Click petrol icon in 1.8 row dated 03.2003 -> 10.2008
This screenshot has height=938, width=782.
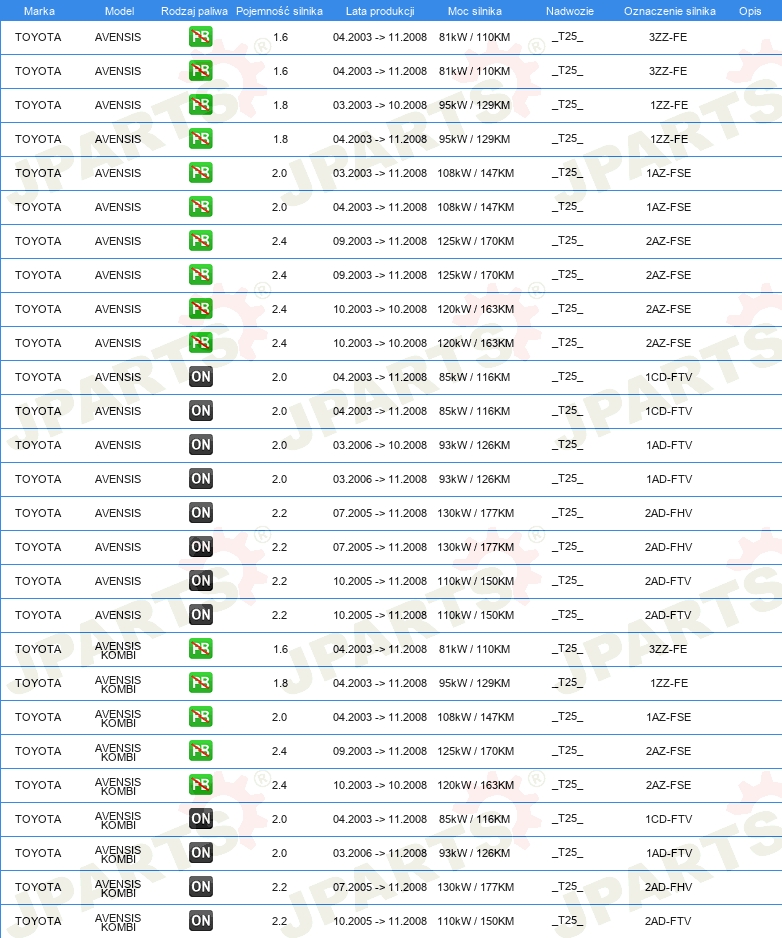[x=200, y=105]
